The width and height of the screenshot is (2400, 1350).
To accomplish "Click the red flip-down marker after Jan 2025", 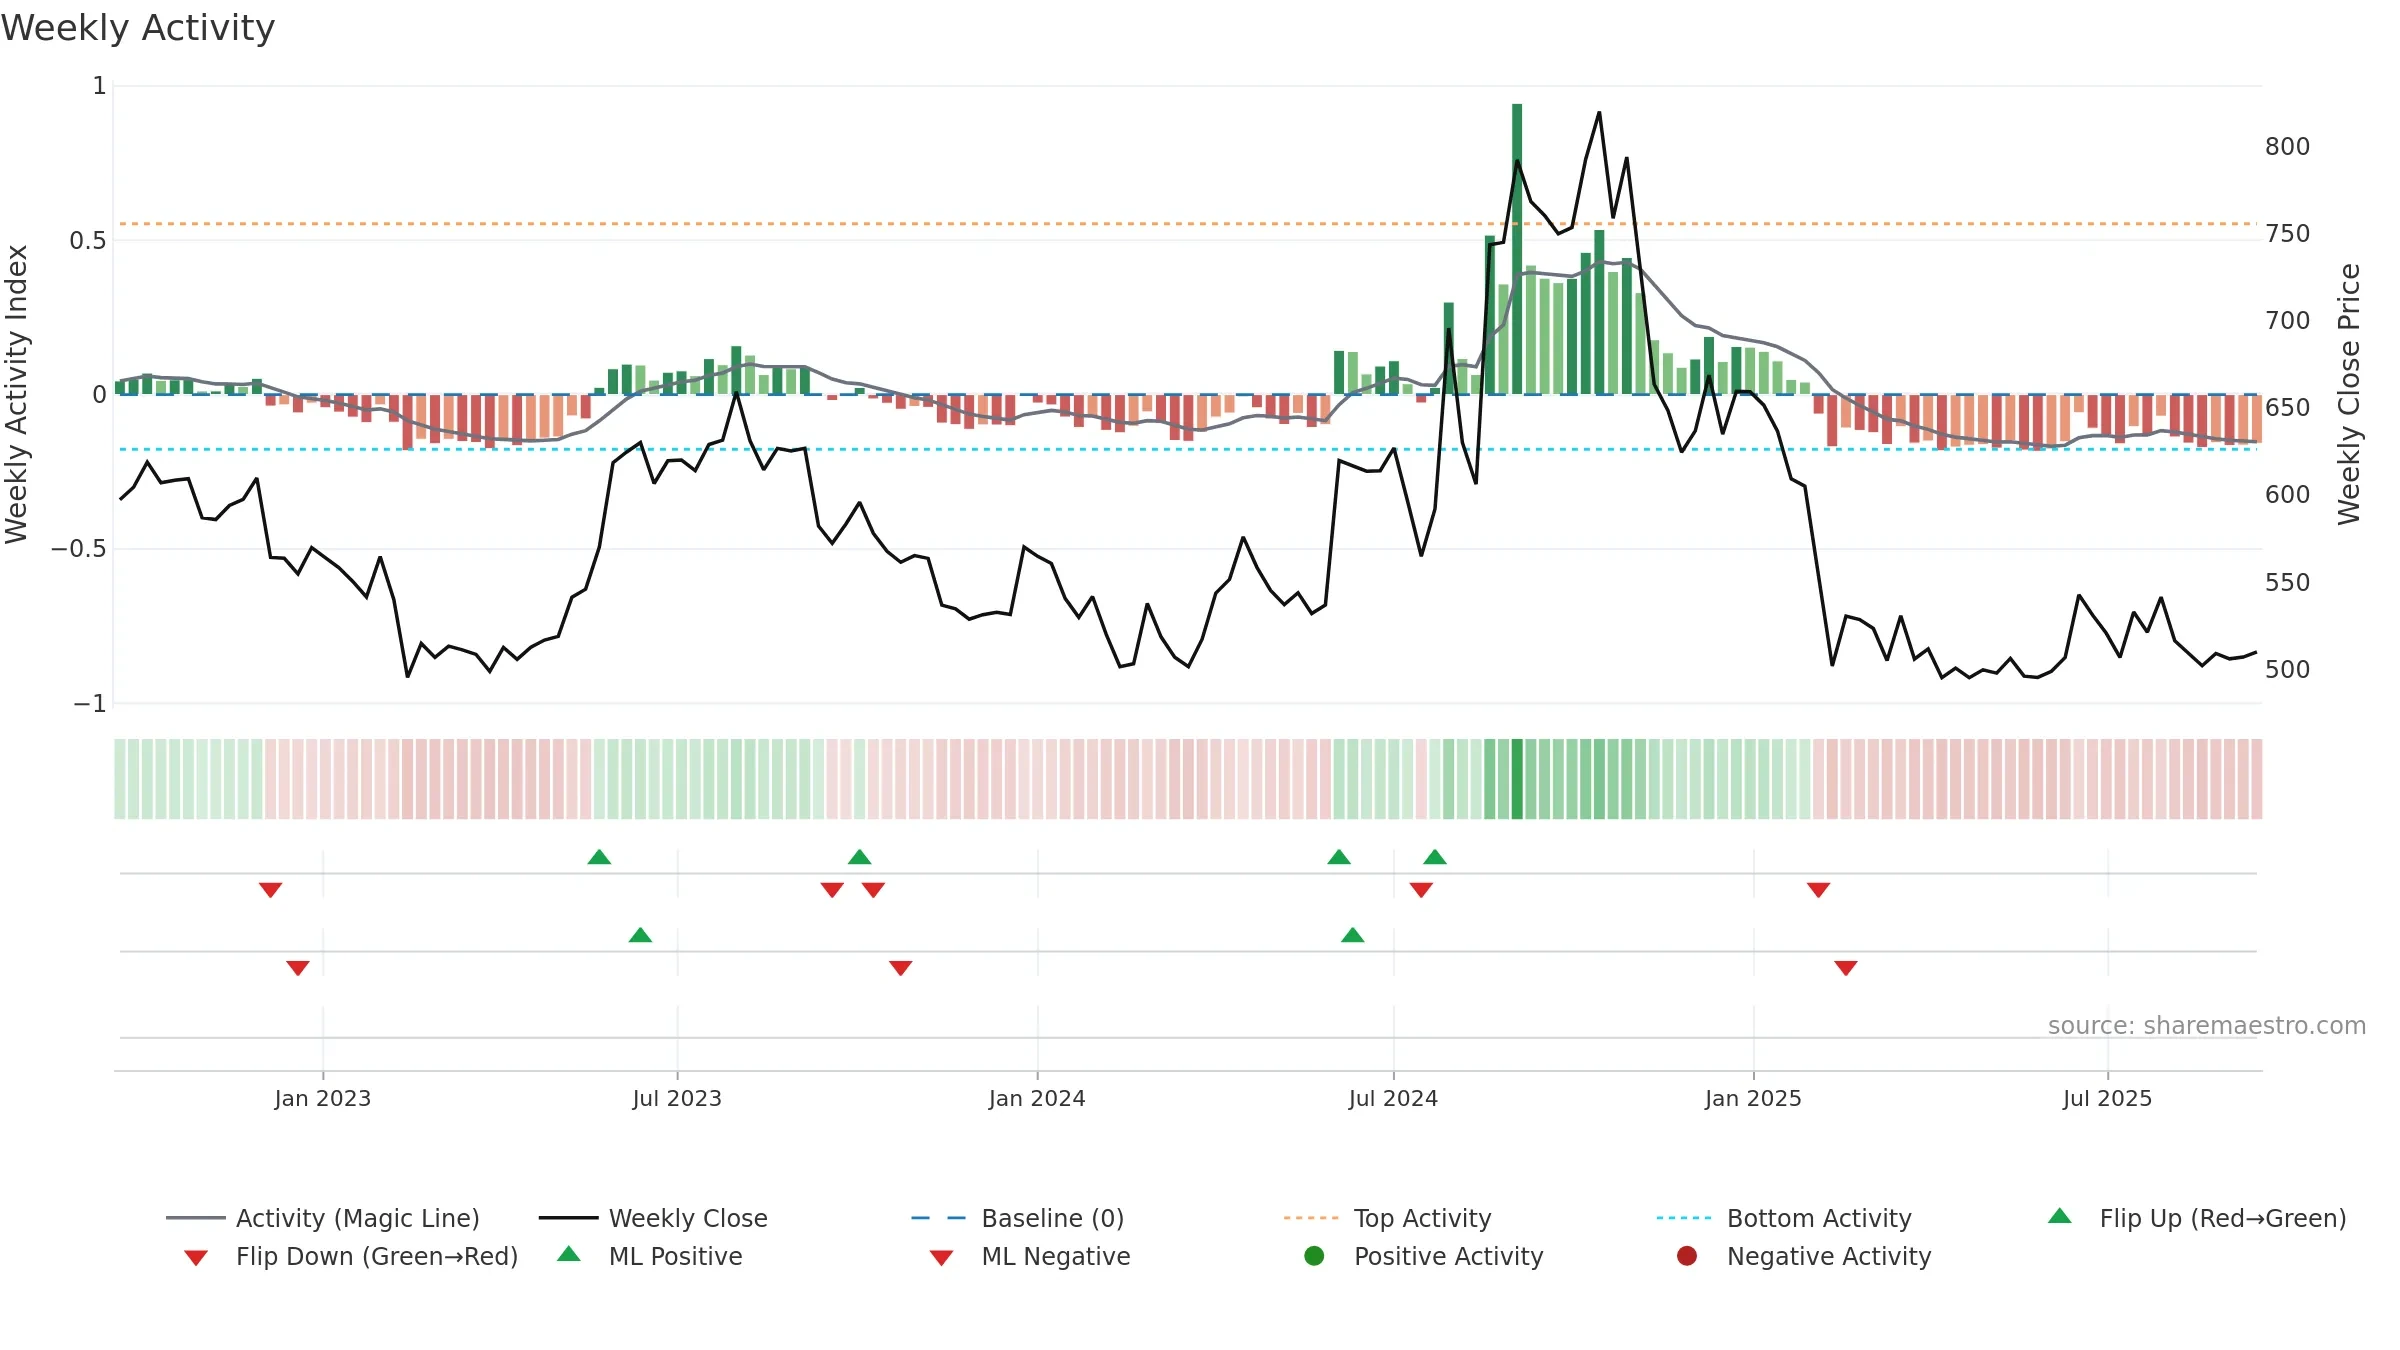I will click(1818, 889).
